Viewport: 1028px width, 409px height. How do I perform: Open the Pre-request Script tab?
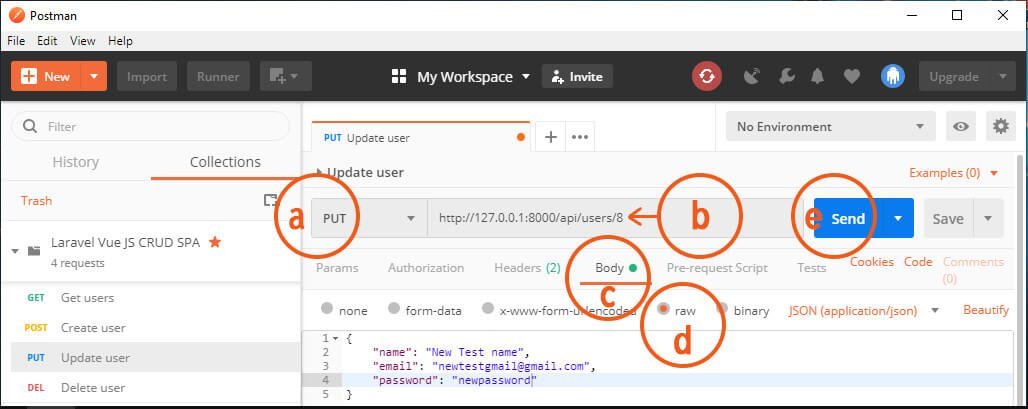point(717,267)
